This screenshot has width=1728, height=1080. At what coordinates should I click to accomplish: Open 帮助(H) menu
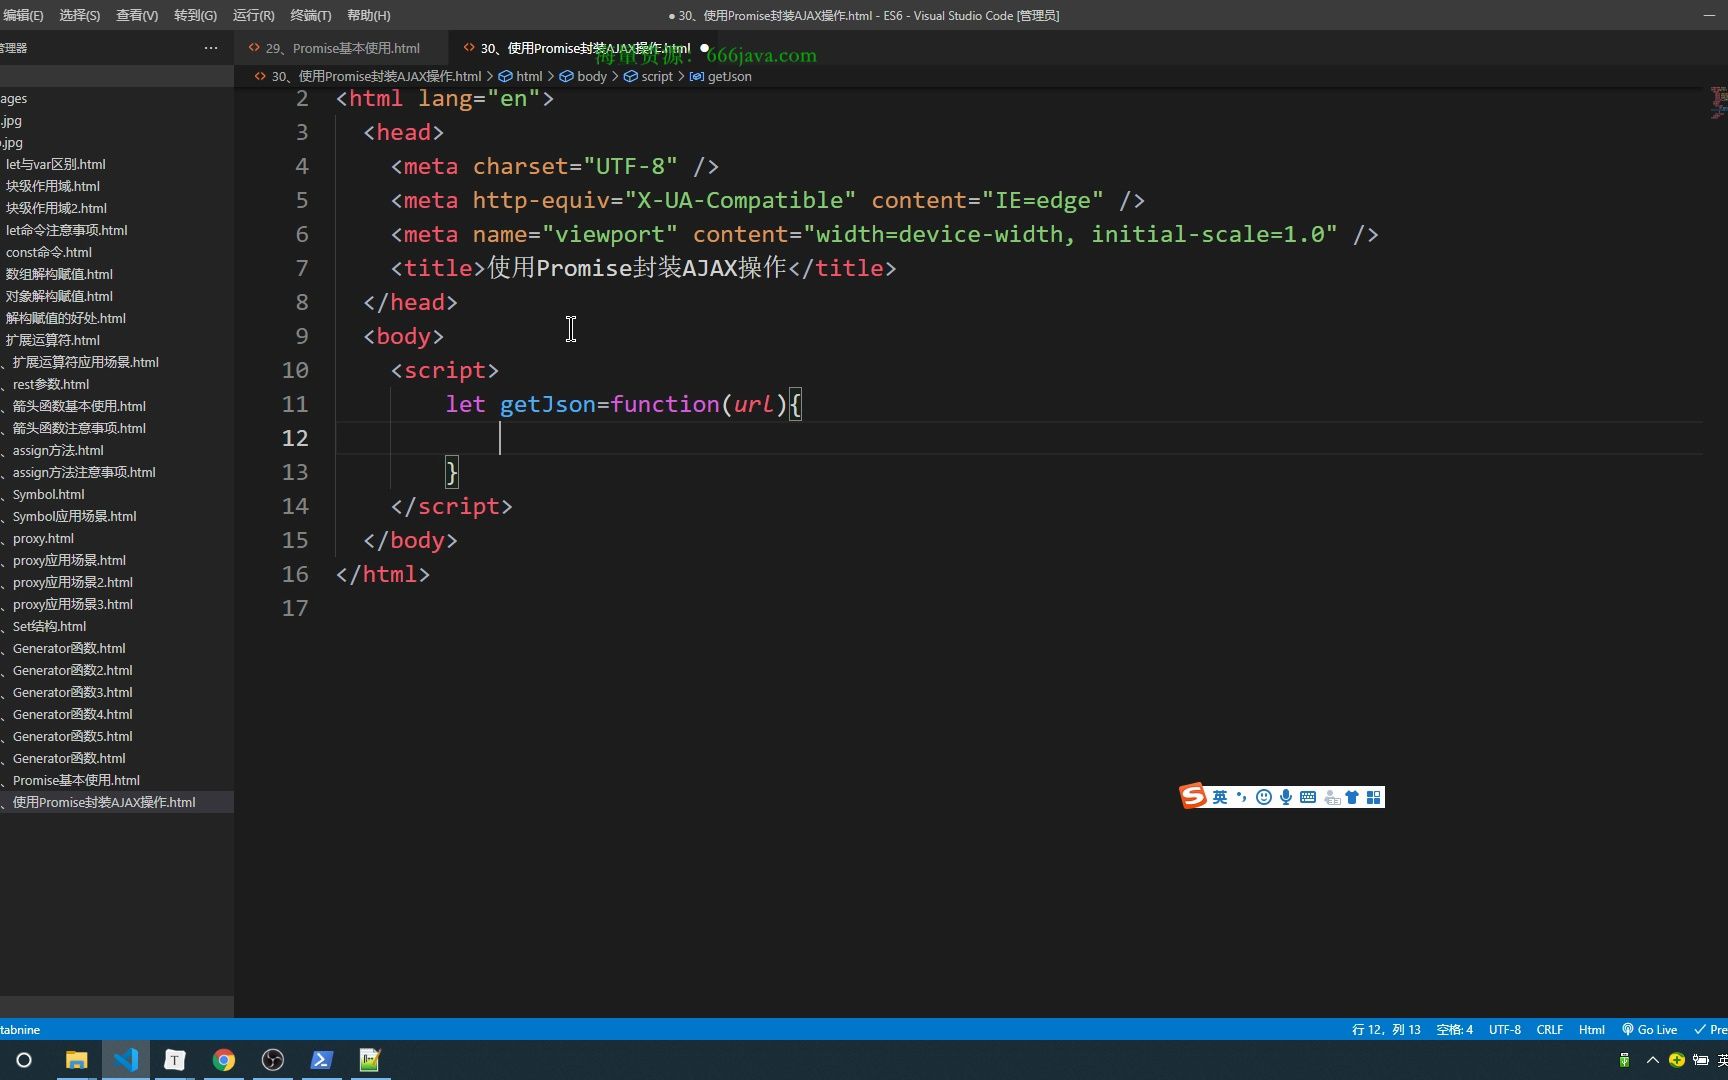point(368,15)
